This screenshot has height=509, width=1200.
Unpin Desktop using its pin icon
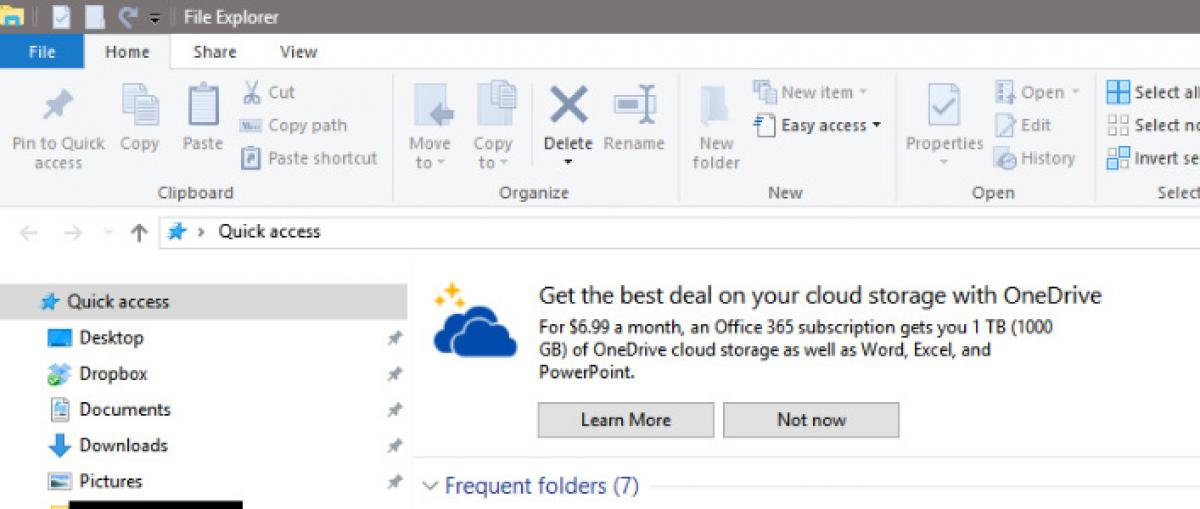pyautogui.click(x=395, y=338)
